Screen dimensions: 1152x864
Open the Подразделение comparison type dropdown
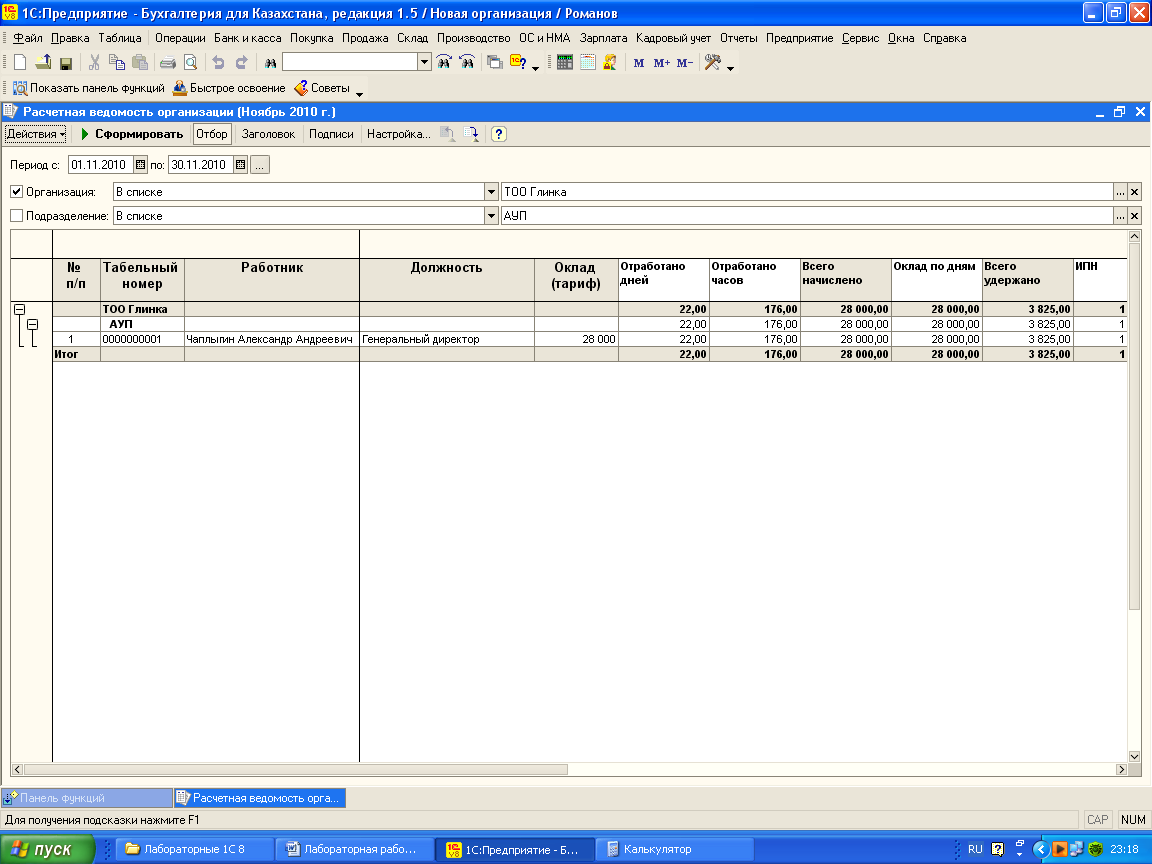coord(492,216)
